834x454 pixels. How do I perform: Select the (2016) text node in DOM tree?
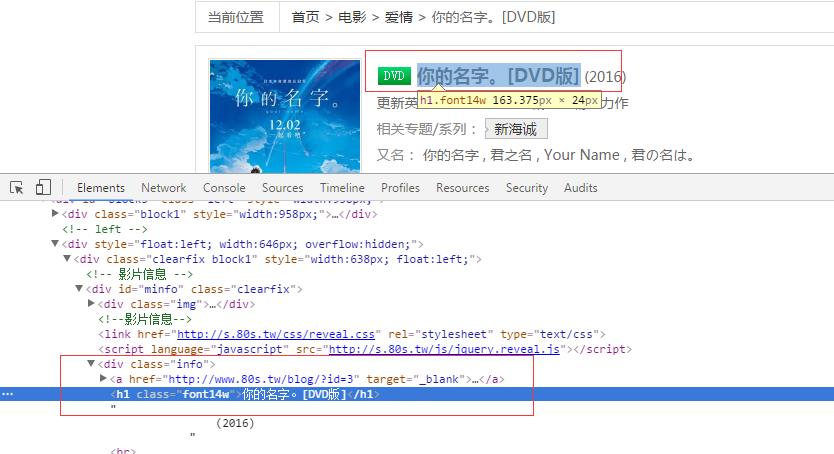[x=235, y=423]
